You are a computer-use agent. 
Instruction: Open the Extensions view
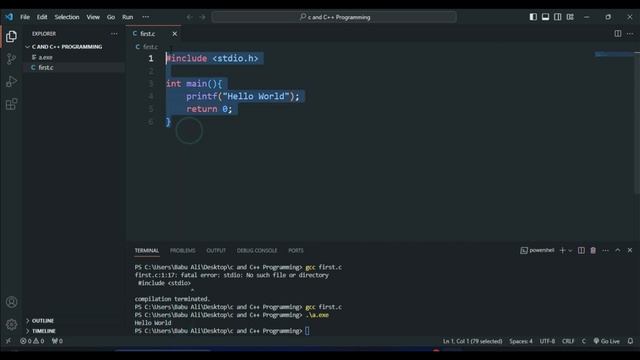[11, 104]
